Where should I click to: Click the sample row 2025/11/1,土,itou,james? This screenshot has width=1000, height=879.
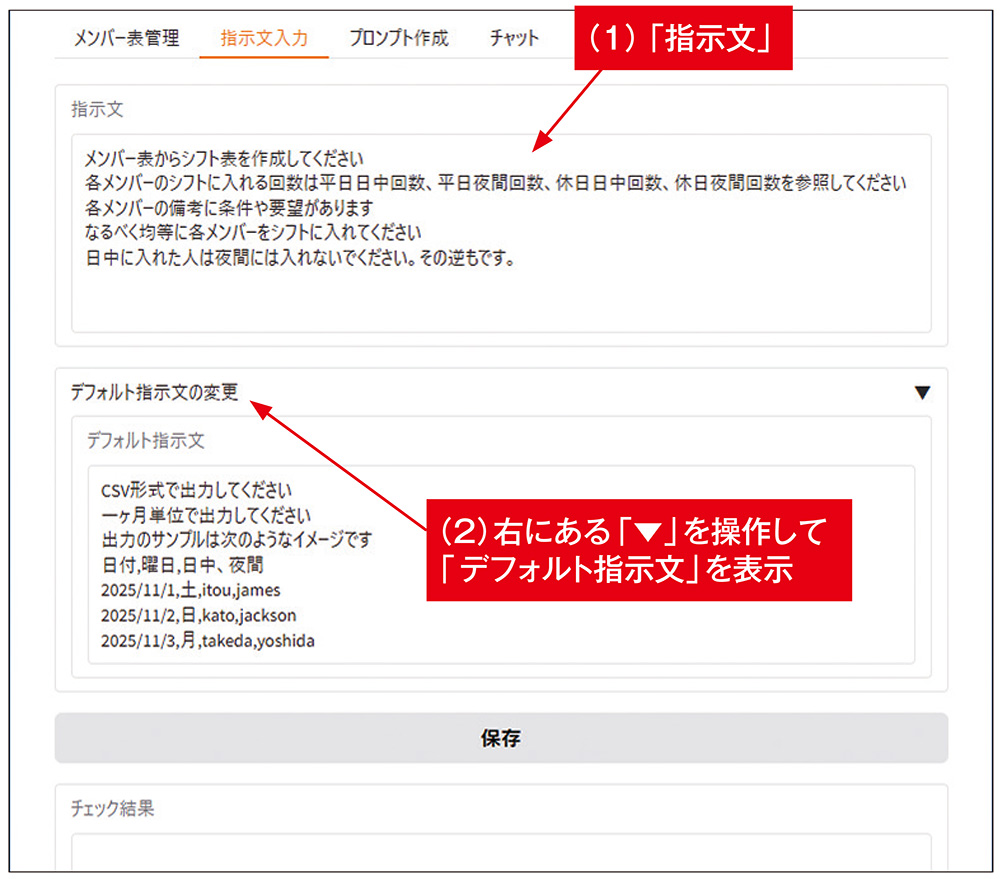pyautogui.click(x=191, y=590)
